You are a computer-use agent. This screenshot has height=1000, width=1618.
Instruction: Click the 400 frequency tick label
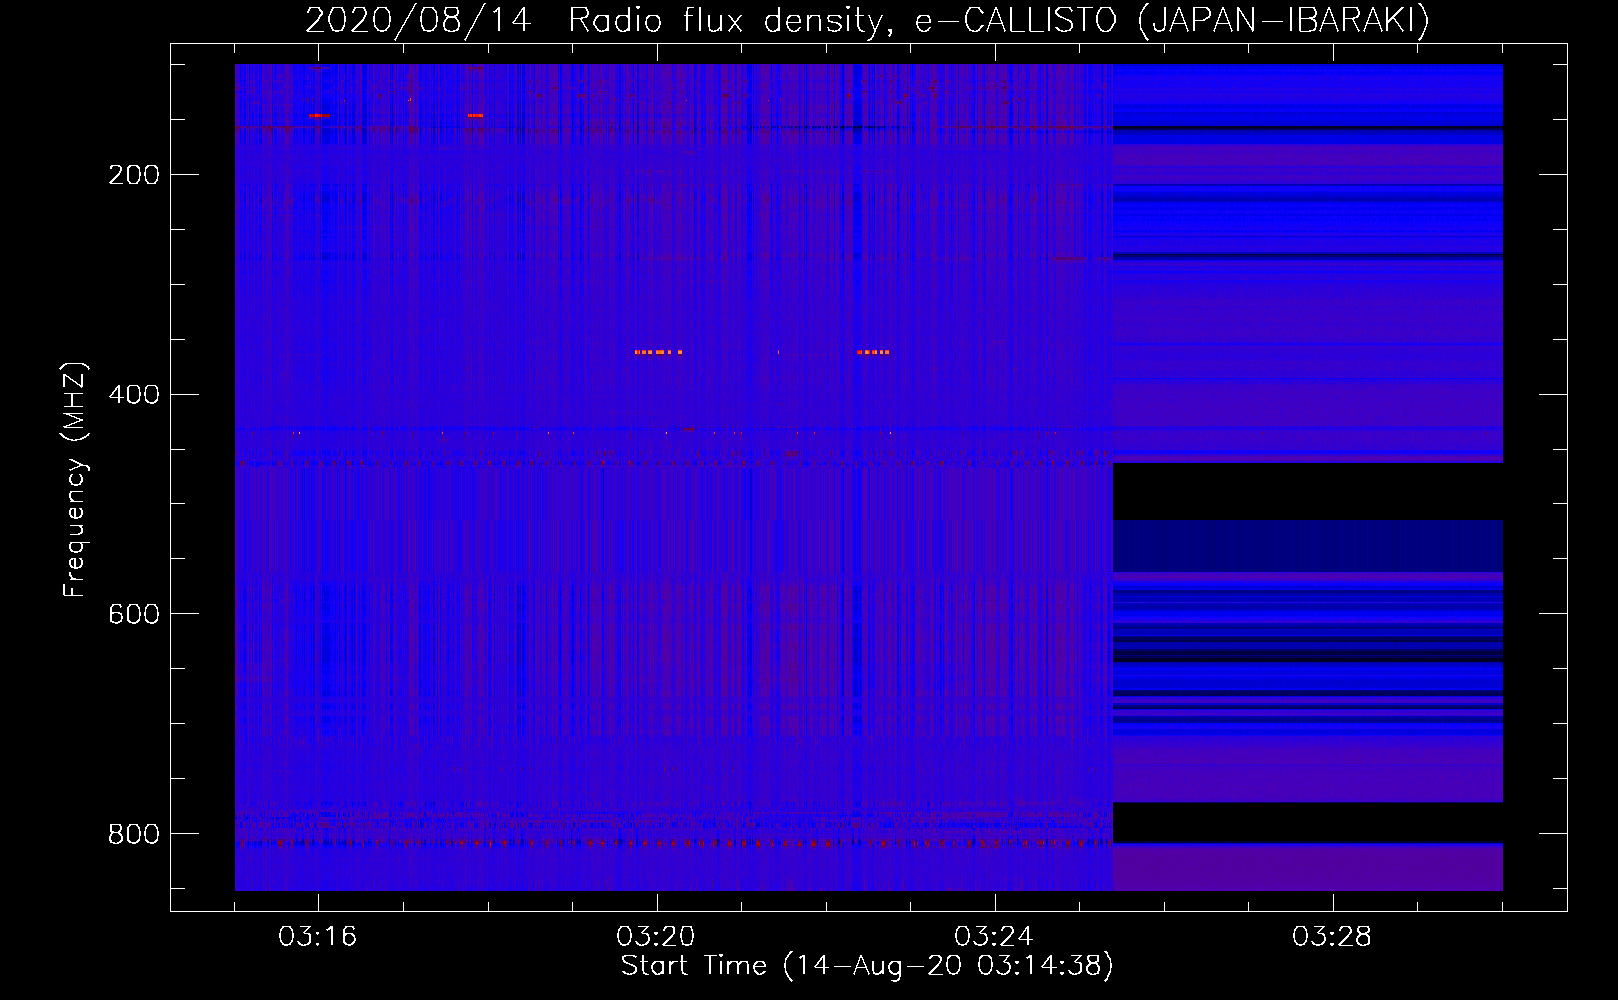click(134, 395)
